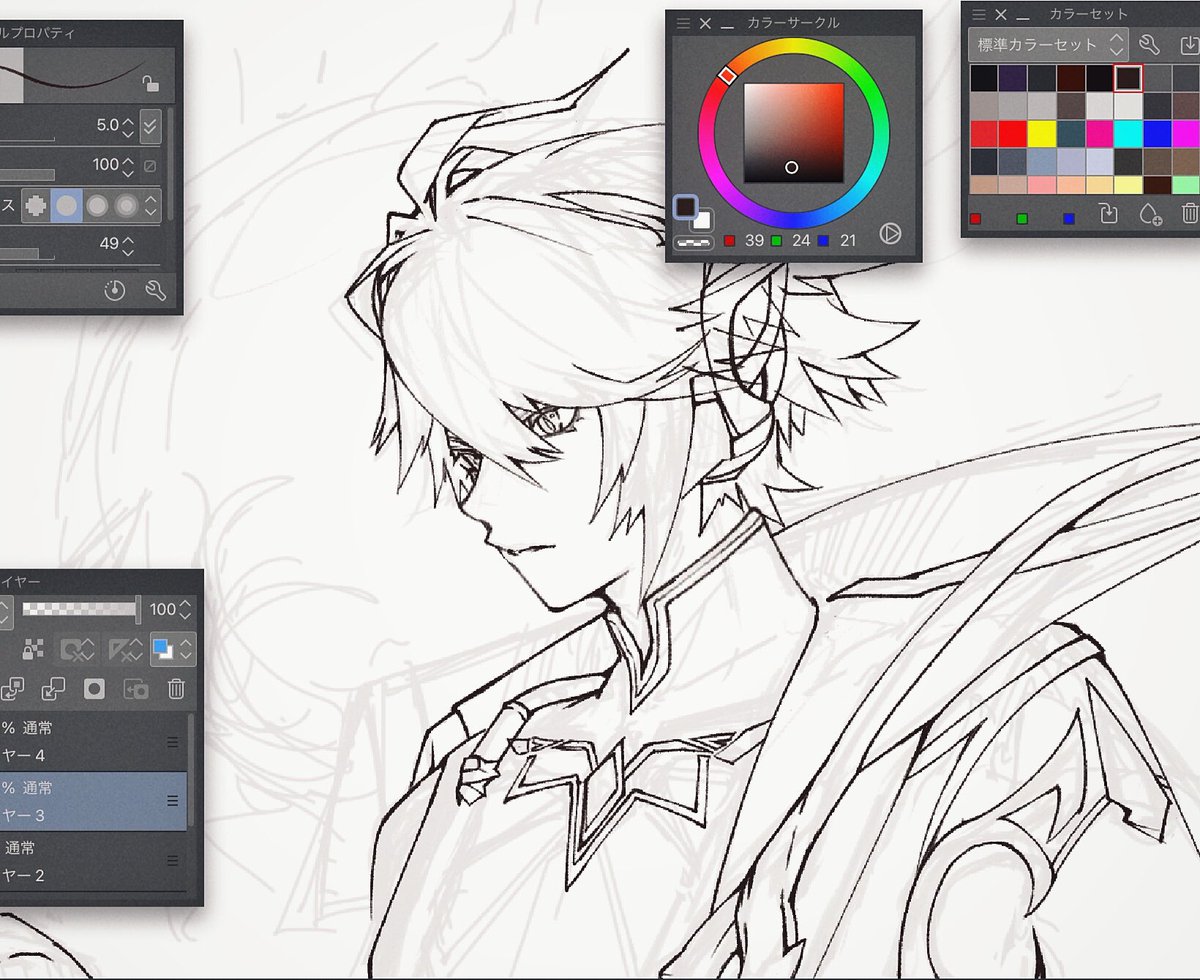
Task: Click the grip handle of layer 4
Action: 172,742
